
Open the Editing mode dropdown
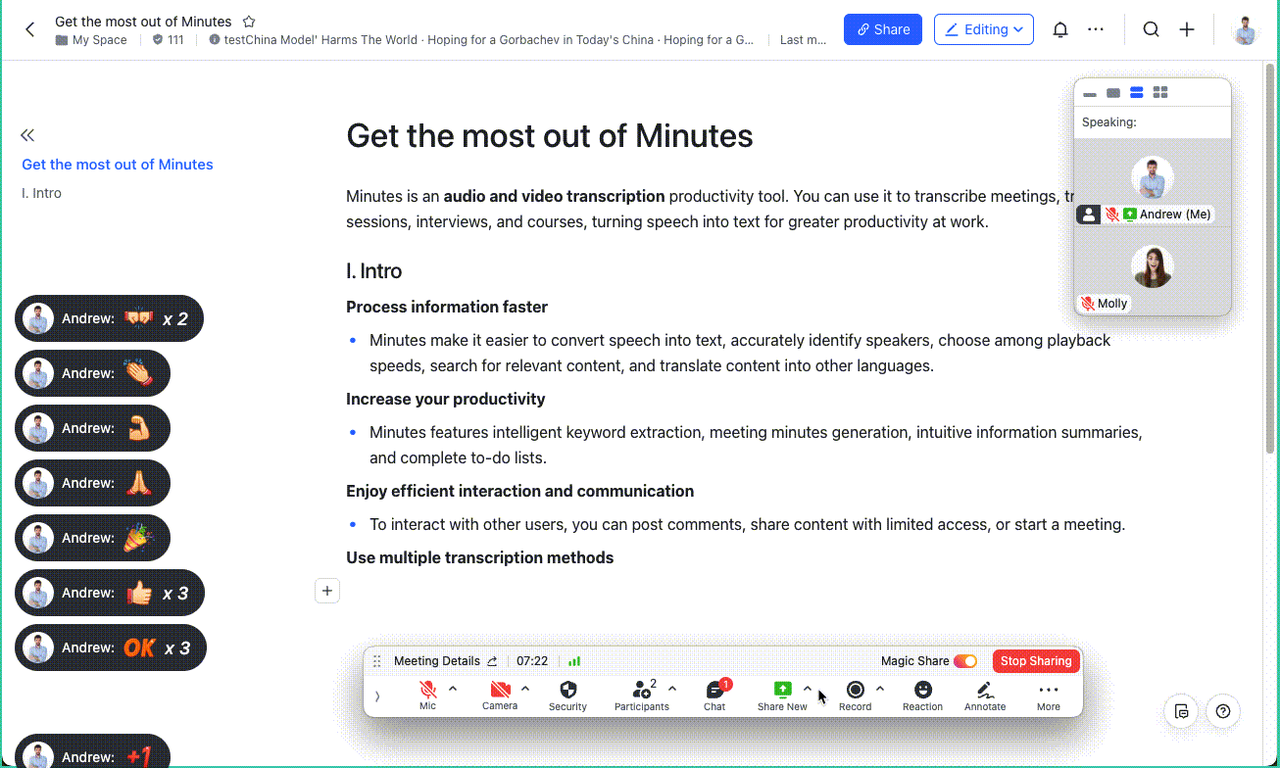point(984,30)
